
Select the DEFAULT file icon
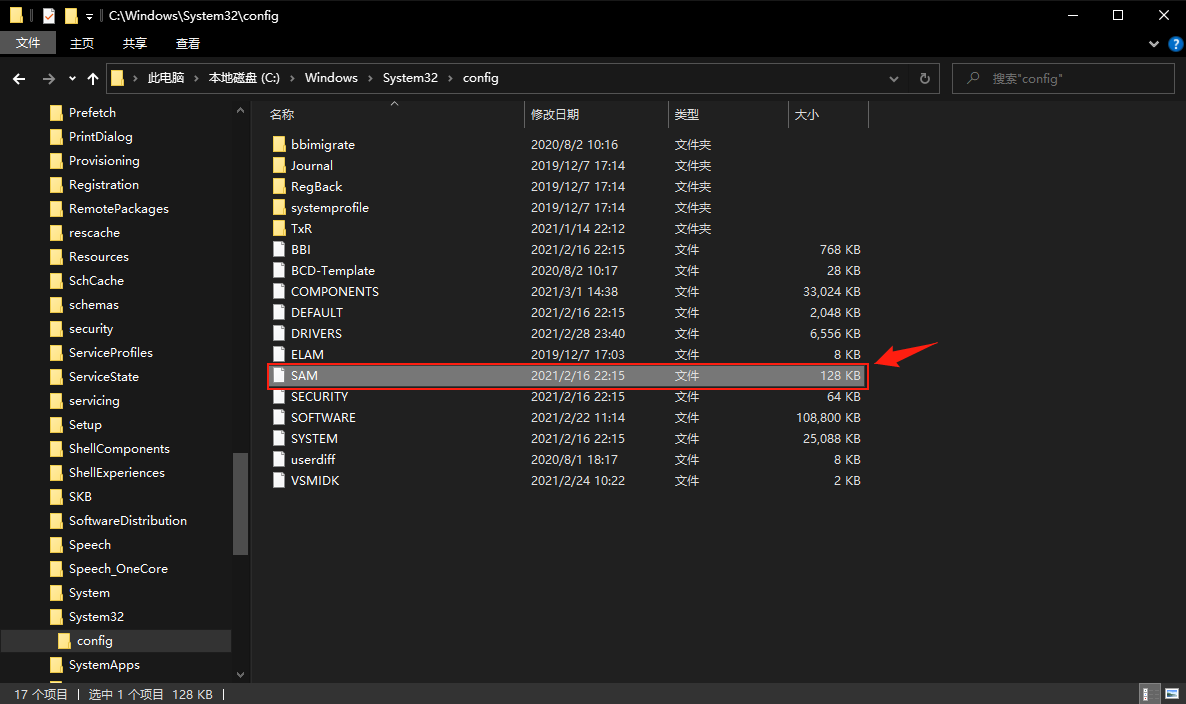click(x=279, y=312)
